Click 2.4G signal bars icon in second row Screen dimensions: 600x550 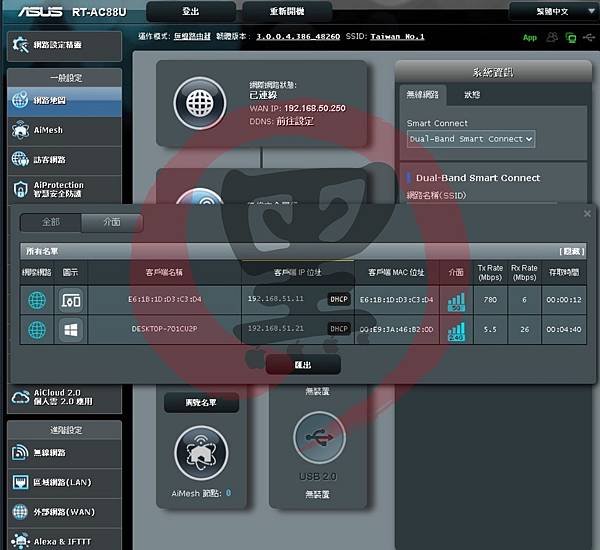[457, 331]
